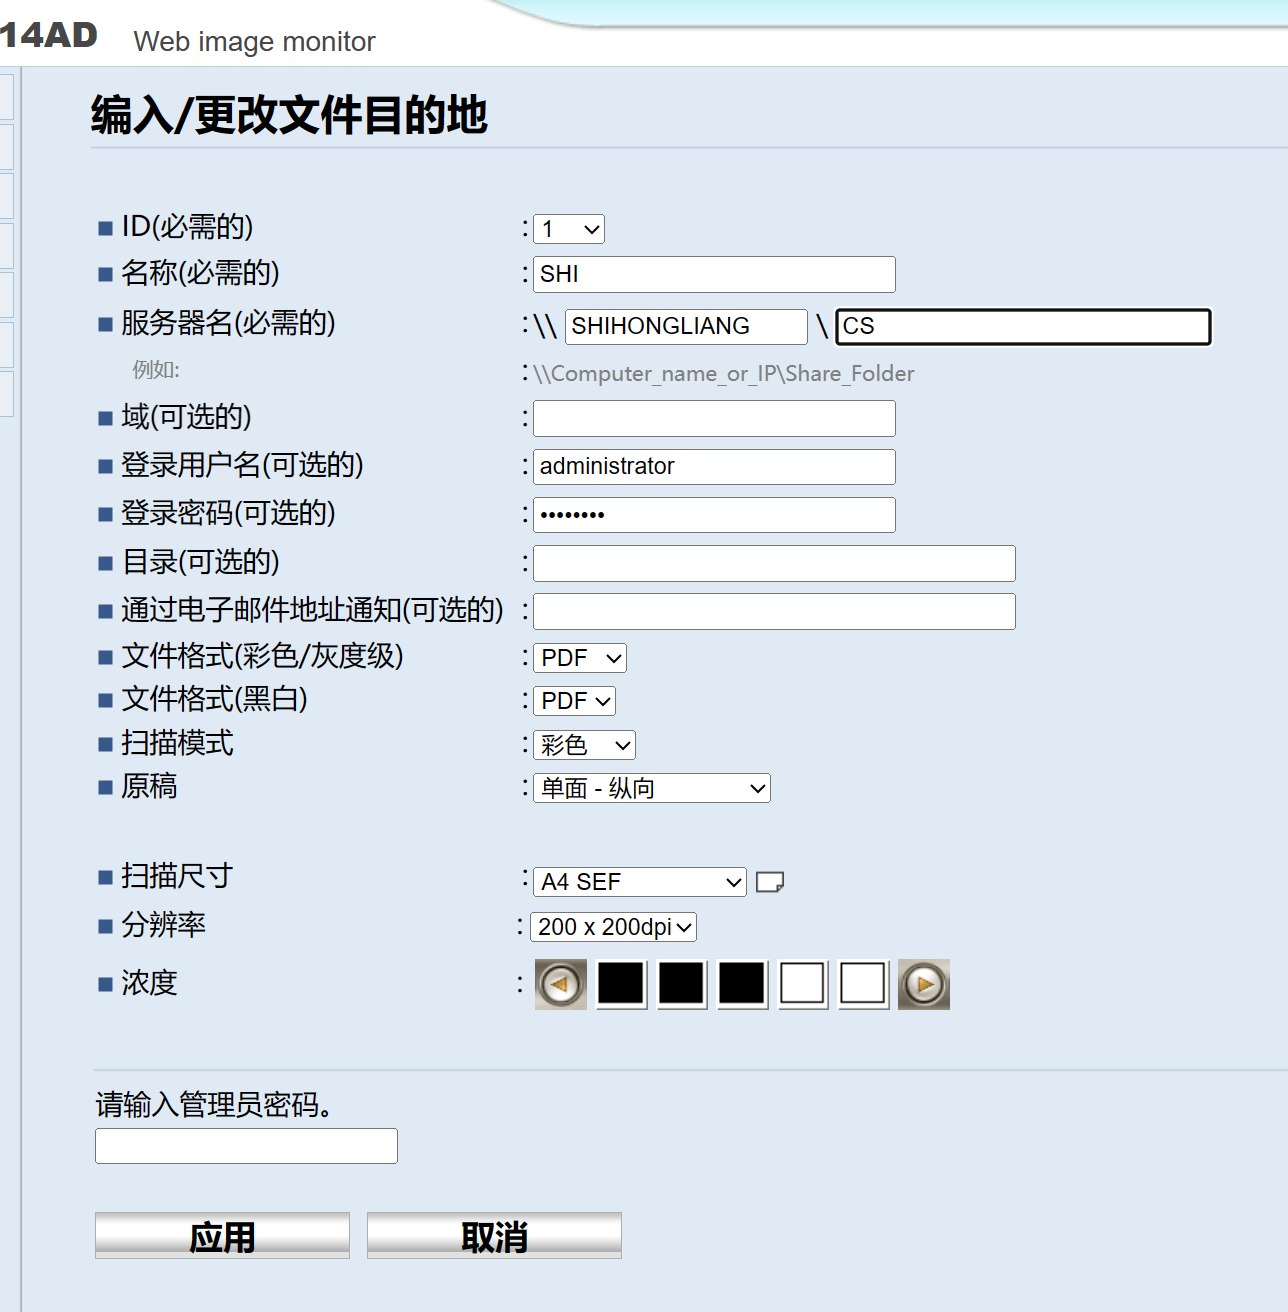Open the 200 x 200dpi resolution dropdown
The image size is (1288, 1312).
[613, 927]
